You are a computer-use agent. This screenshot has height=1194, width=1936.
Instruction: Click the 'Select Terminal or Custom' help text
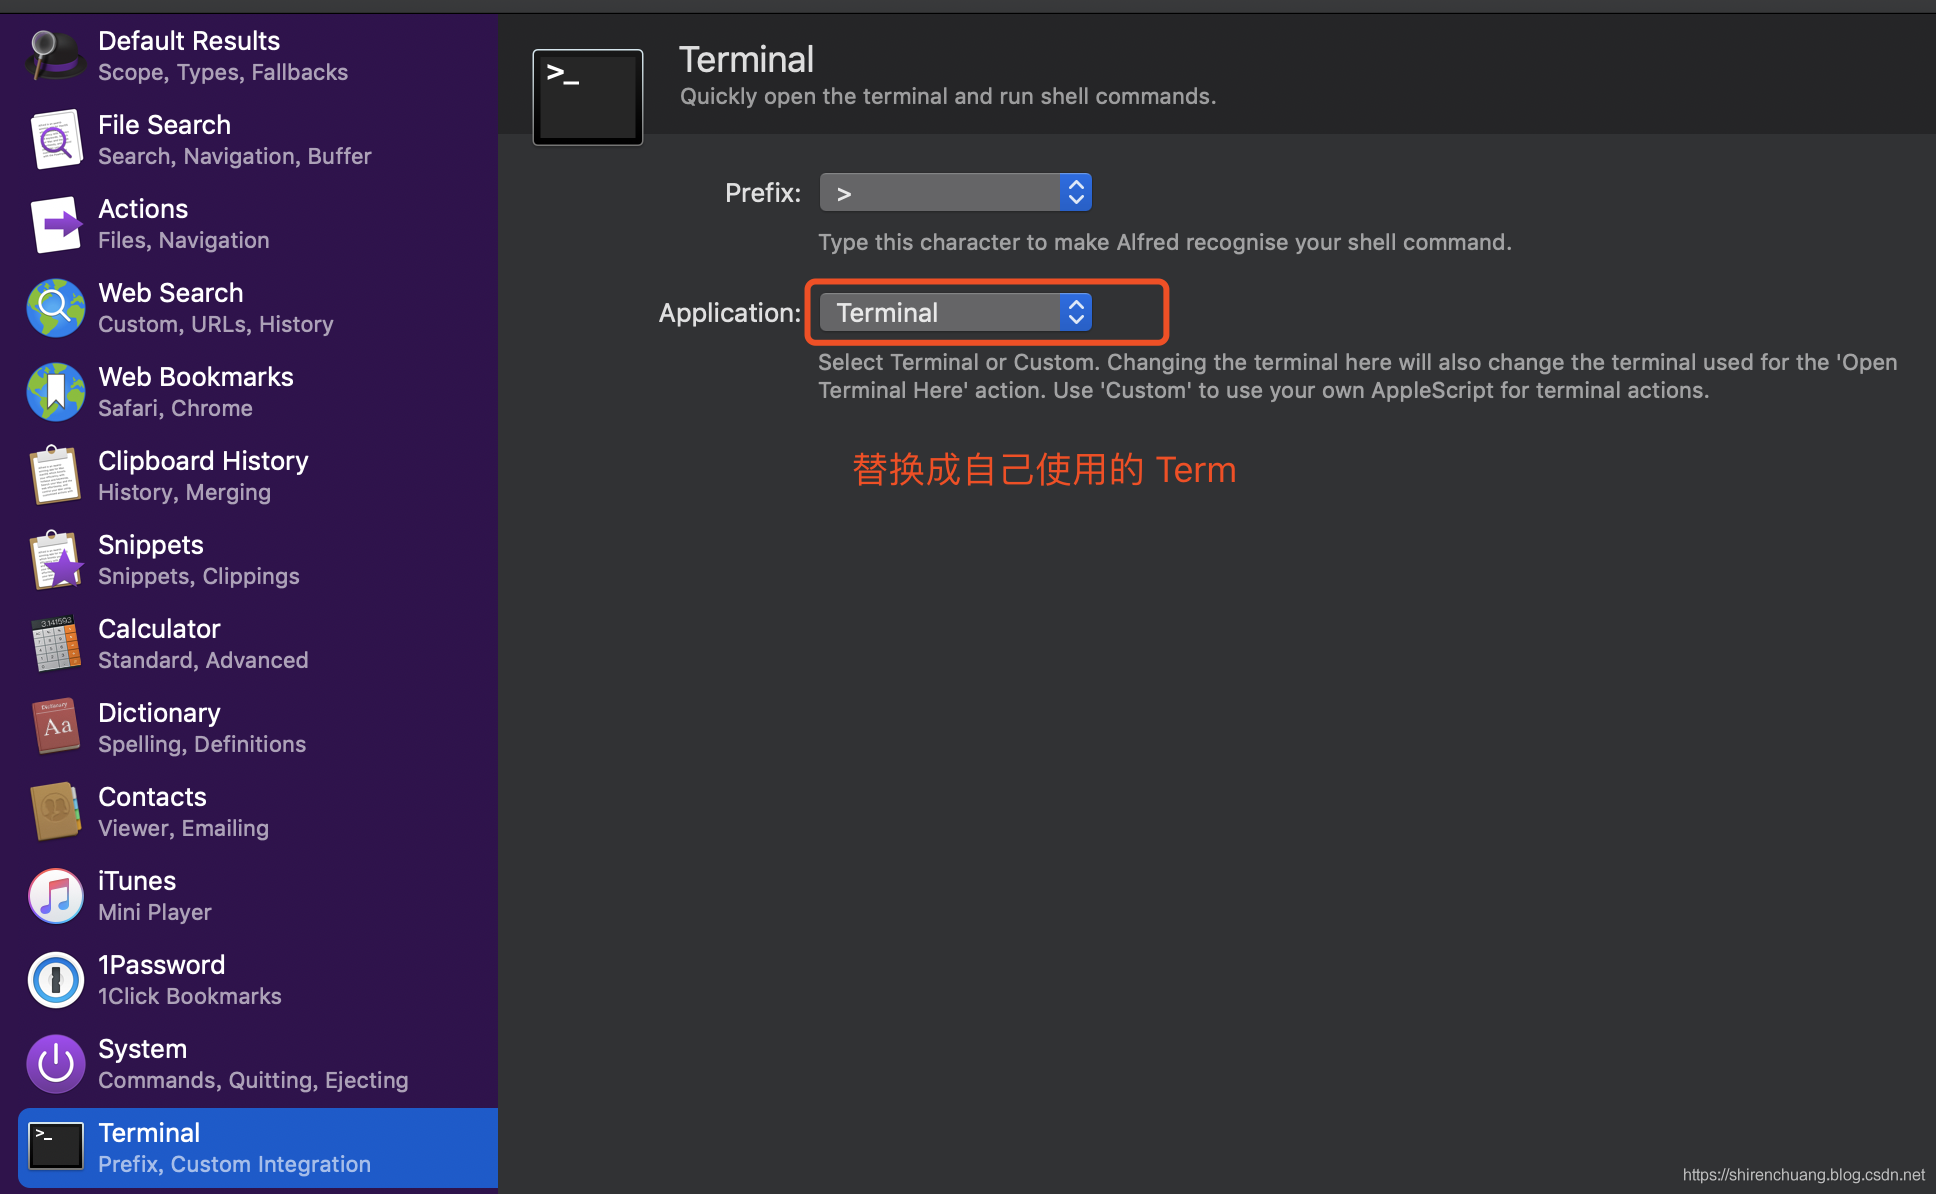1358,376
